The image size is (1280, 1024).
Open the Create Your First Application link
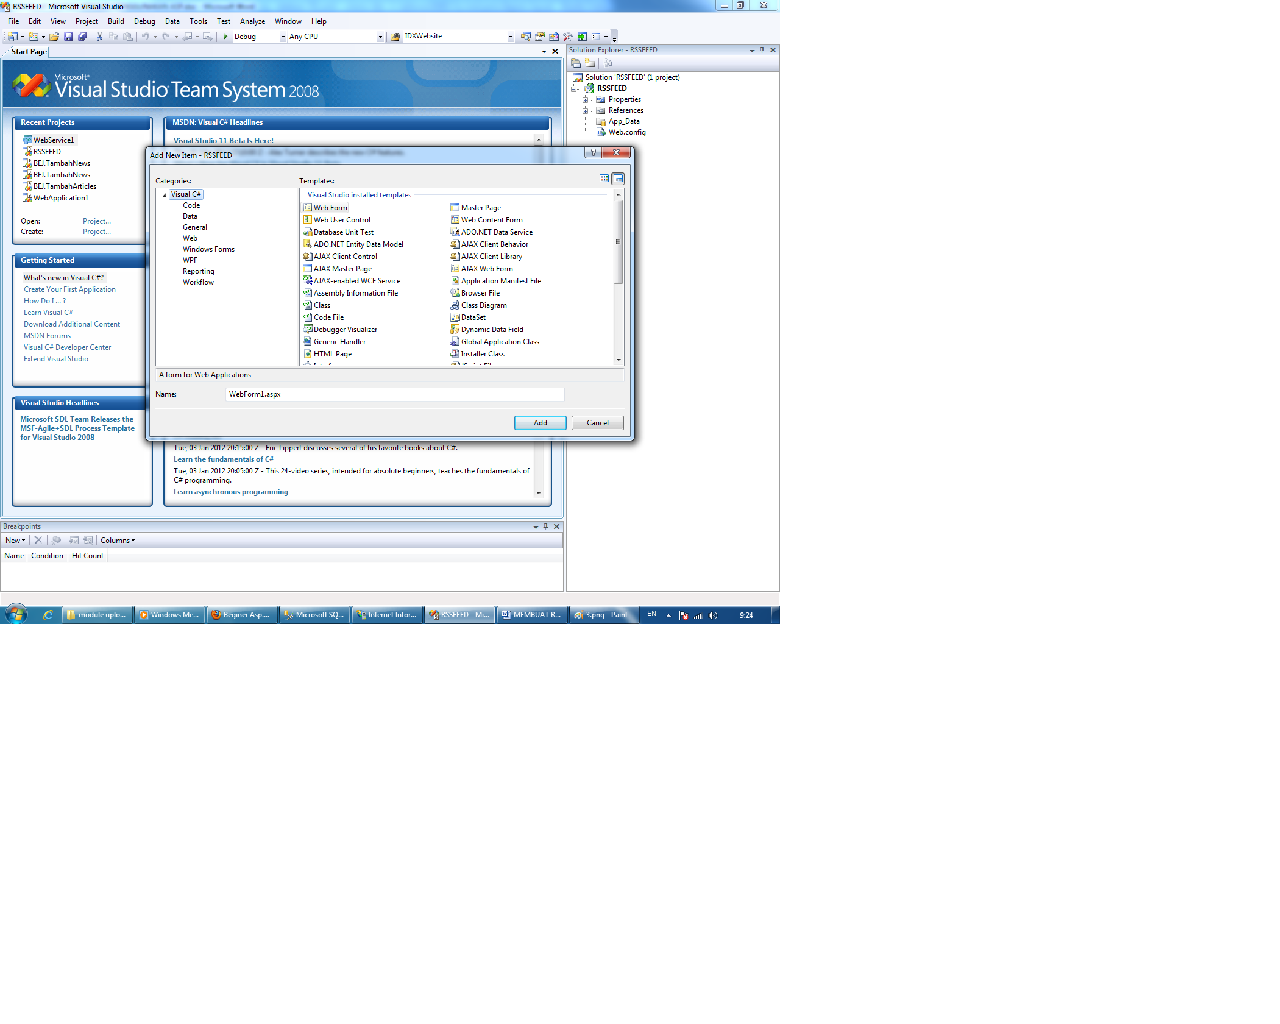pos(69,288)
